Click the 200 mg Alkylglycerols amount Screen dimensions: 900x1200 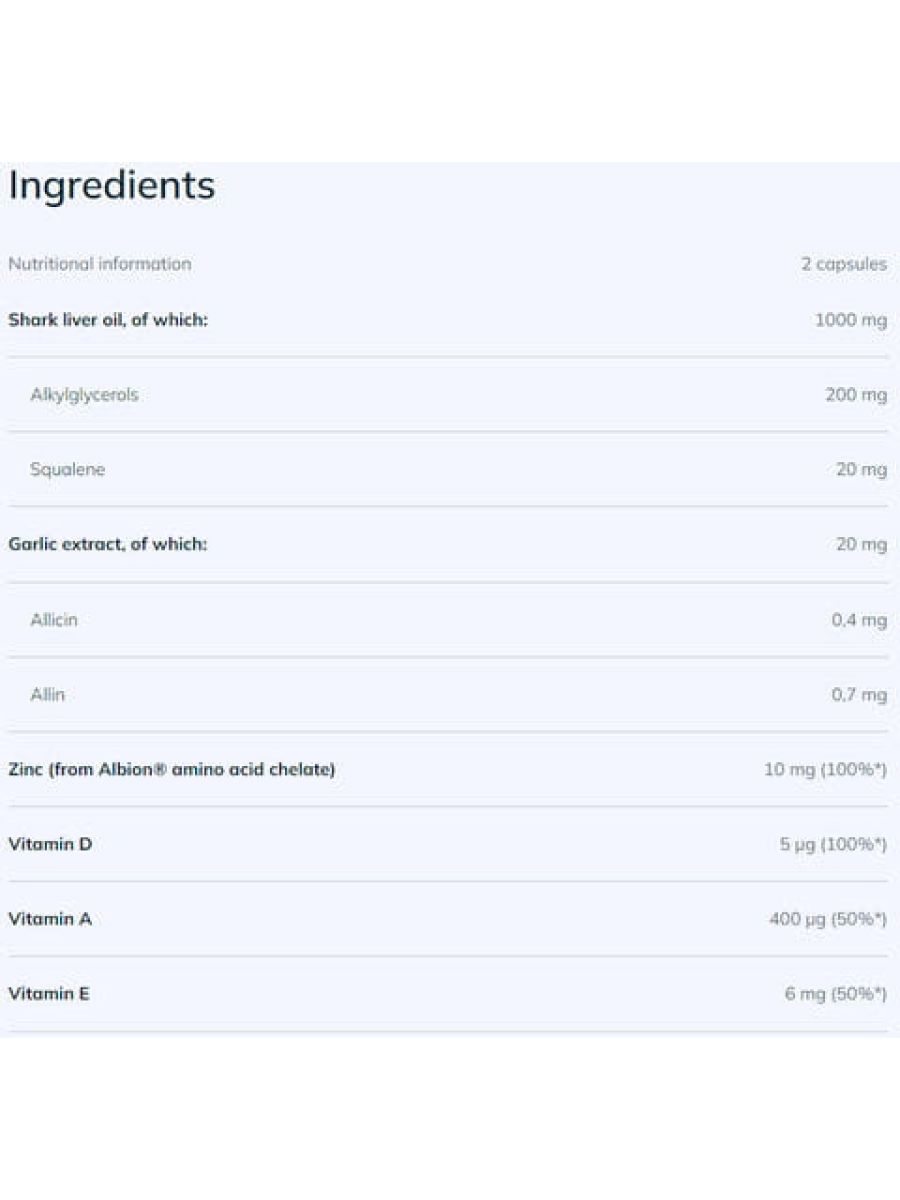pyautogui.click(x=856, y=395)
